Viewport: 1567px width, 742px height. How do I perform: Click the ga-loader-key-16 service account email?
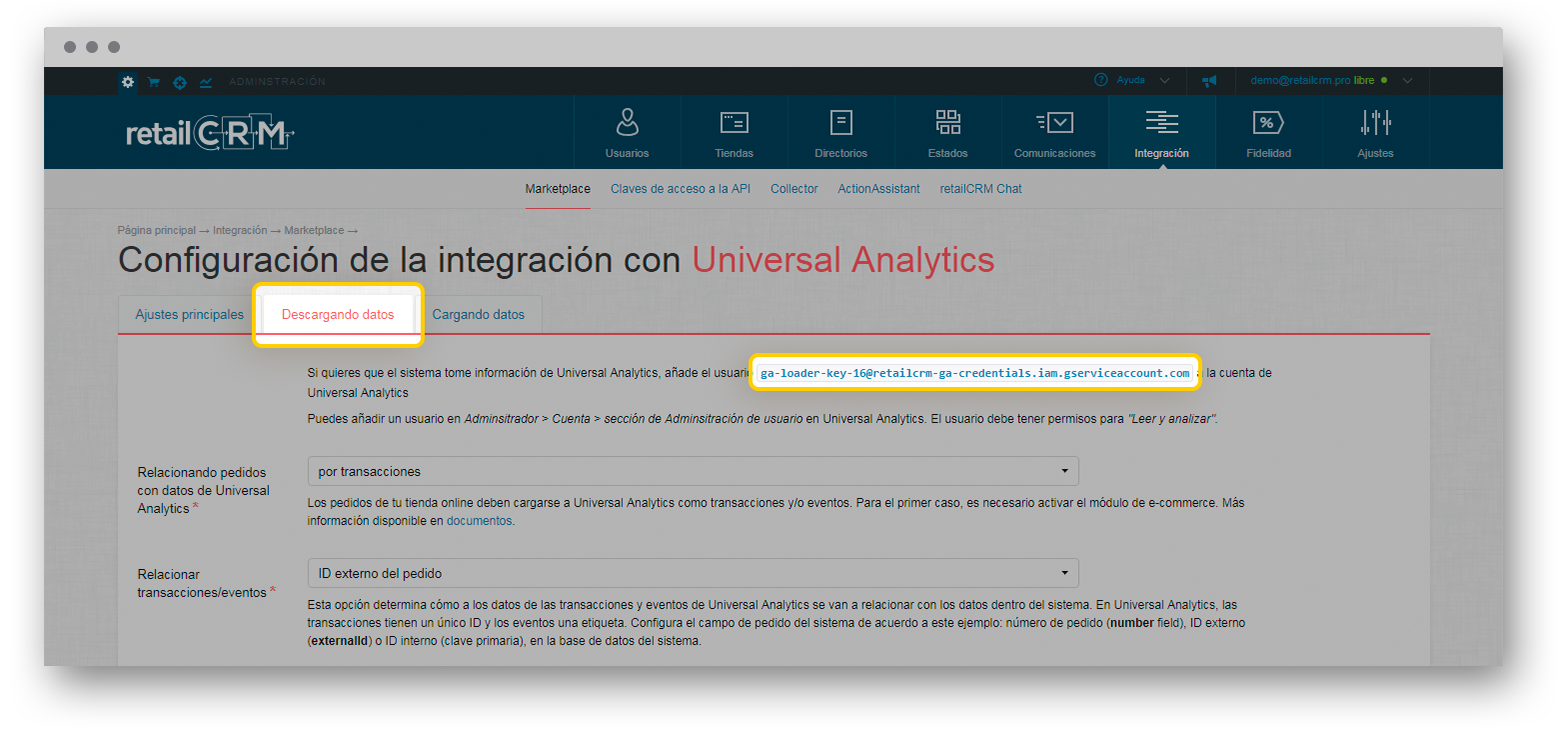(975, 373)
